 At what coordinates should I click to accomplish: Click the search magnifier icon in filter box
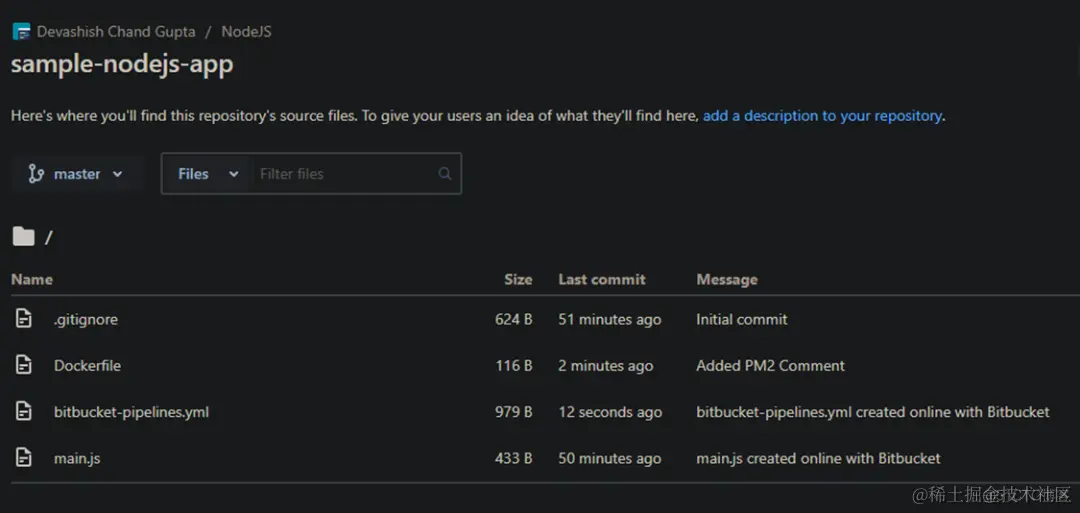point(445,174)
